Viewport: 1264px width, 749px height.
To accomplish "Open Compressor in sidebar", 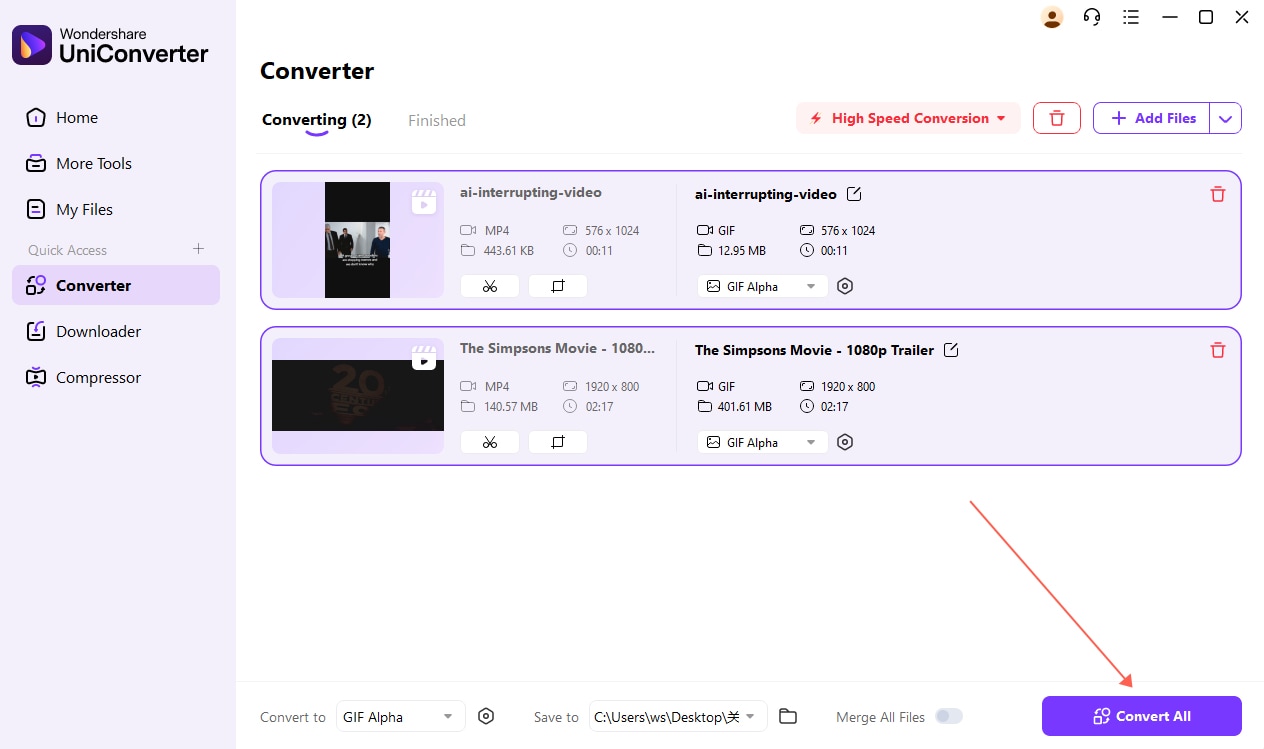I will pyautogui.click(x=116, y=377).
